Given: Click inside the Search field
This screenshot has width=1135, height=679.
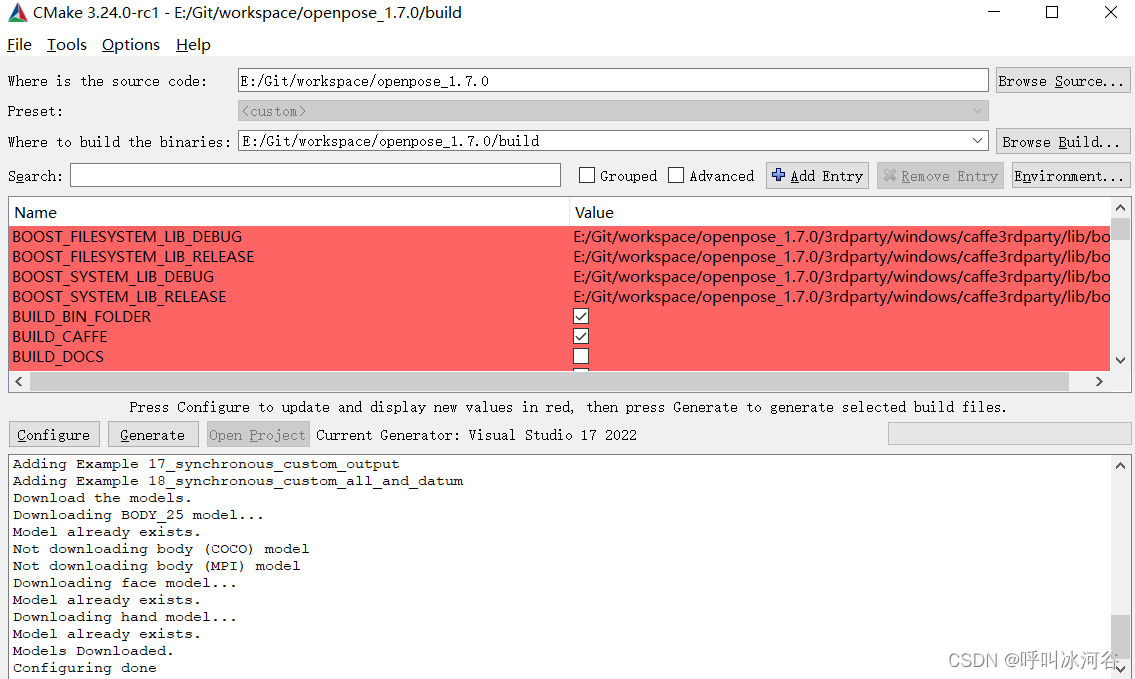Looking at the screenshot, I should tap(315, 175).
